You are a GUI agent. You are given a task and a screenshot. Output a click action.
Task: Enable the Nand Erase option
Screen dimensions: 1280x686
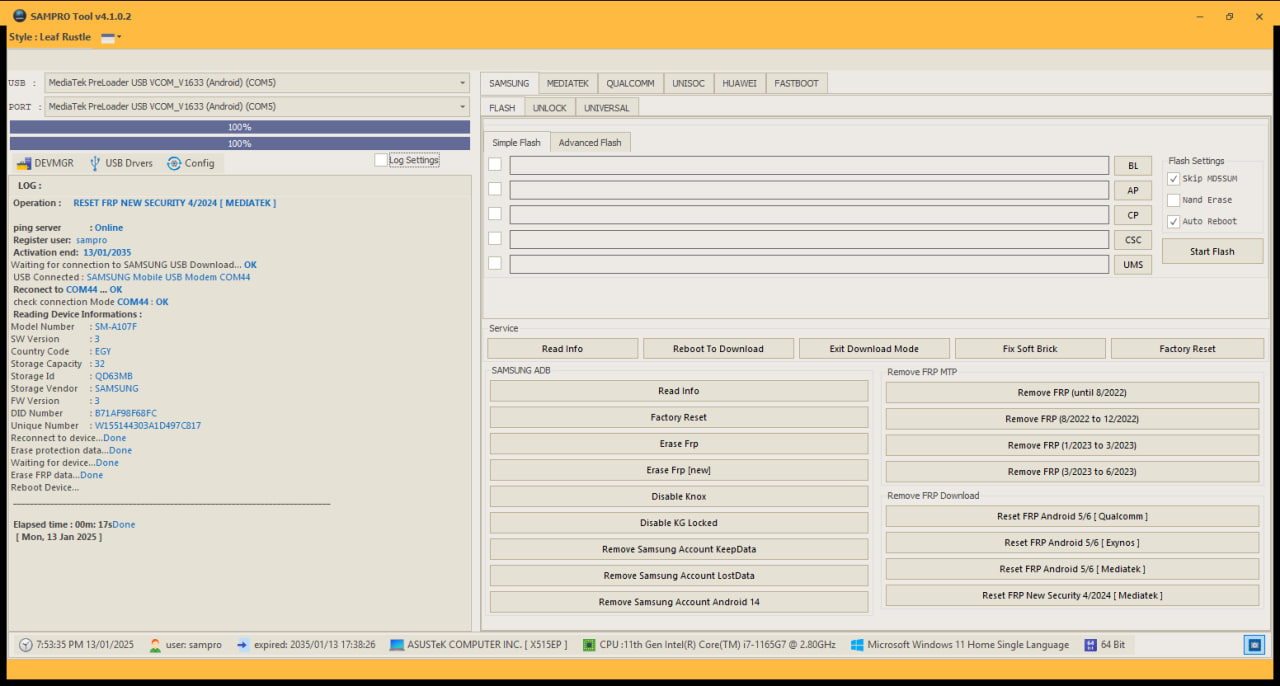coord(1174,200)
